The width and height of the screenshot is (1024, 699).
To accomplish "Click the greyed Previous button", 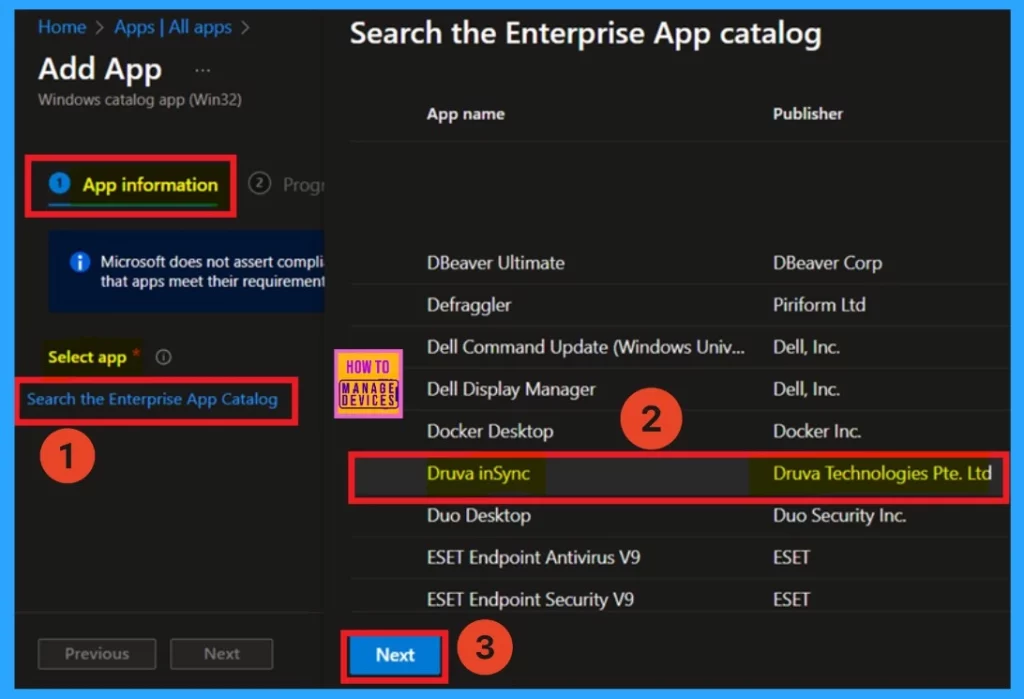I will click(x=97, y=654).
